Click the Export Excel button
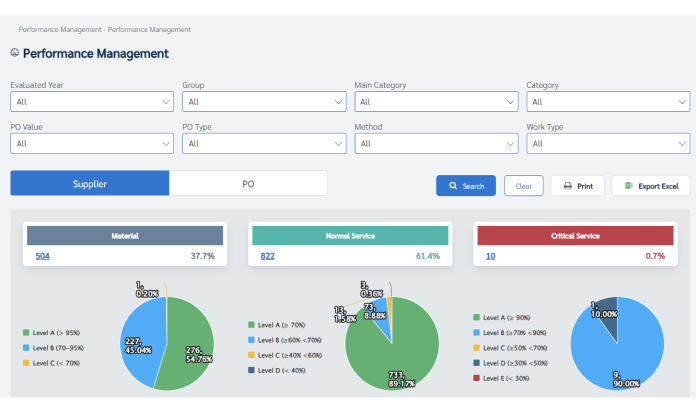Screen dimensions: 696x412 (650, 186)
